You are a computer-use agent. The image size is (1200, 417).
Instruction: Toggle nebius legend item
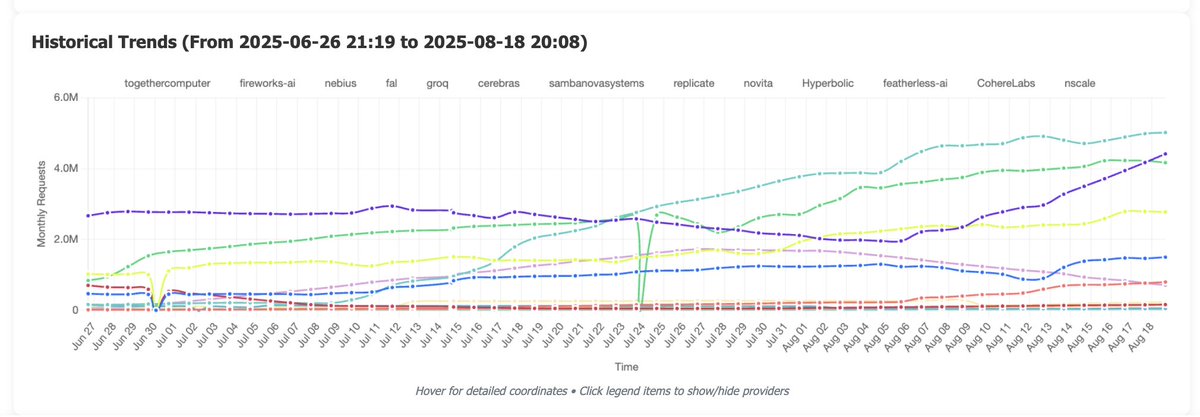340,84
